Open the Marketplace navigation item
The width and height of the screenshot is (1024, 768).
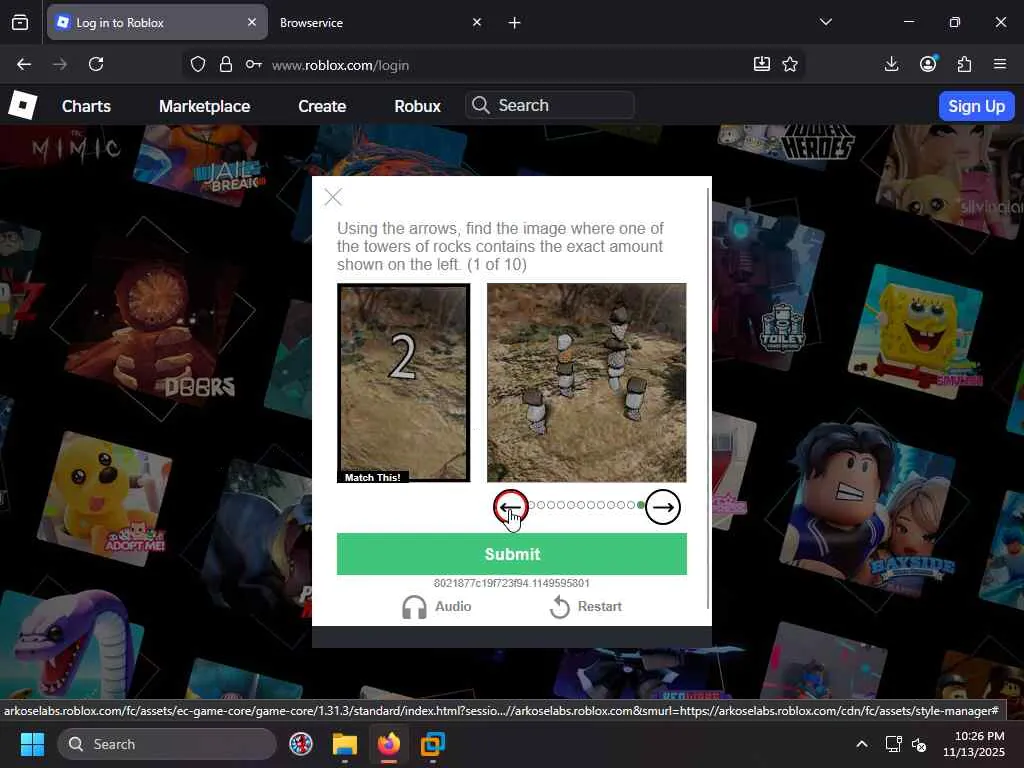(204, 106)
